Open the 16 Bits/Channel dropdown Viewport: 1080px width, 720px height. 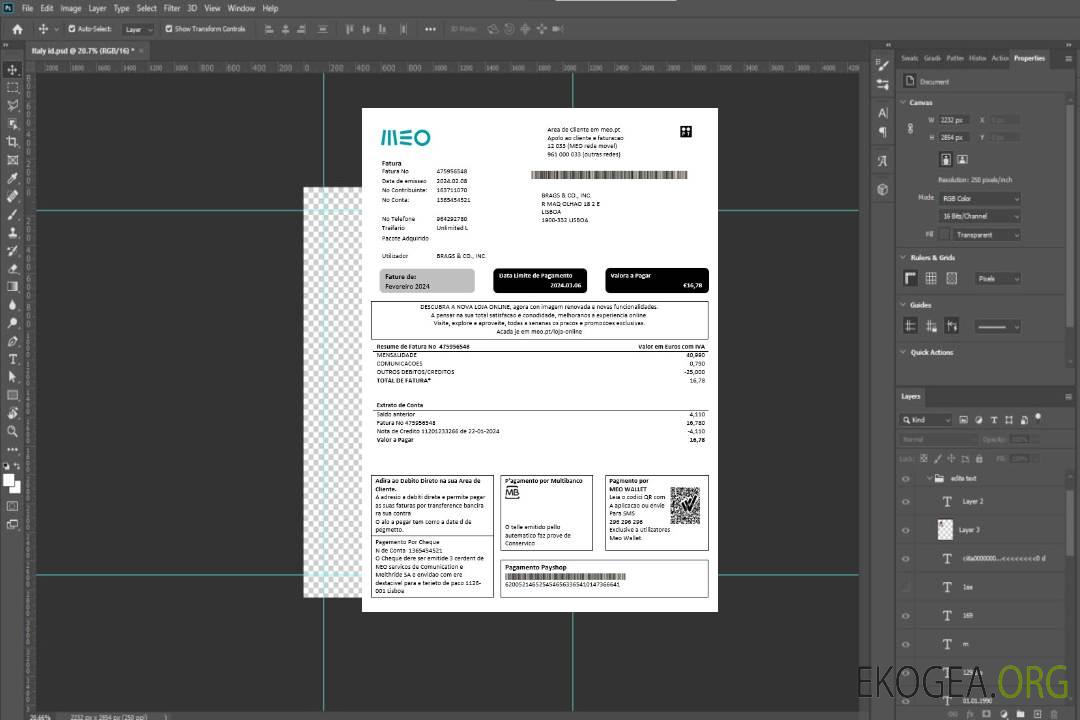pos(980,216)
